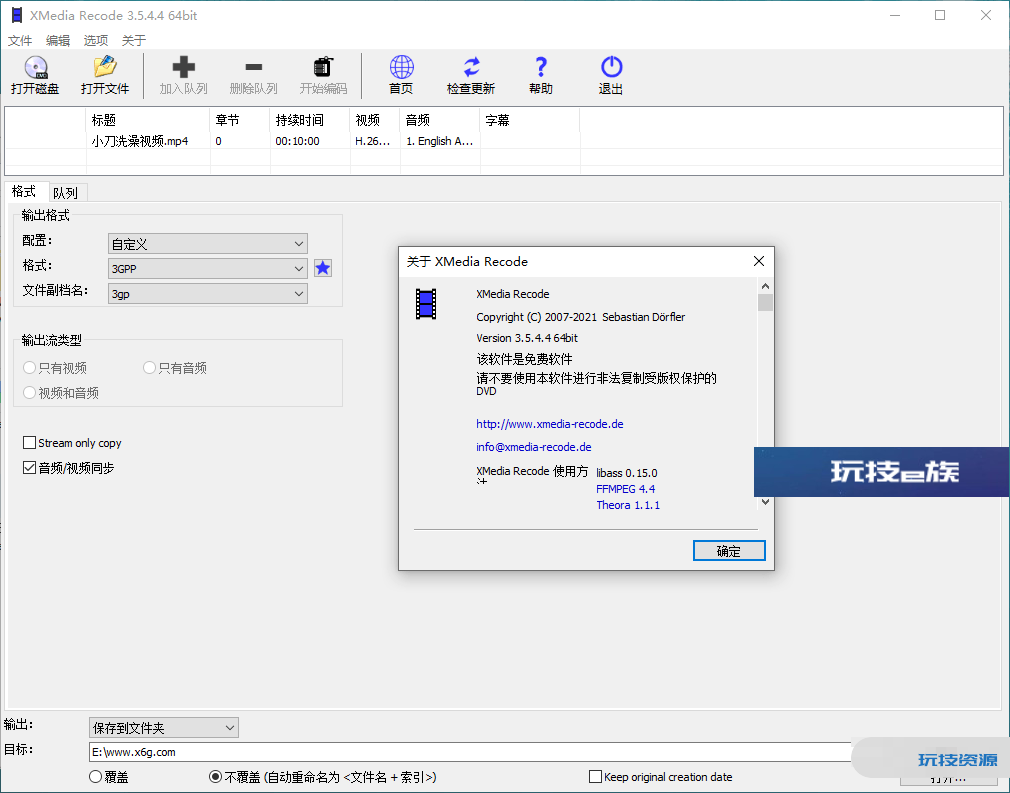Click the about dialog scrollbar up arrow
This screenshot has width=1010, height=793.
(765, 286)
